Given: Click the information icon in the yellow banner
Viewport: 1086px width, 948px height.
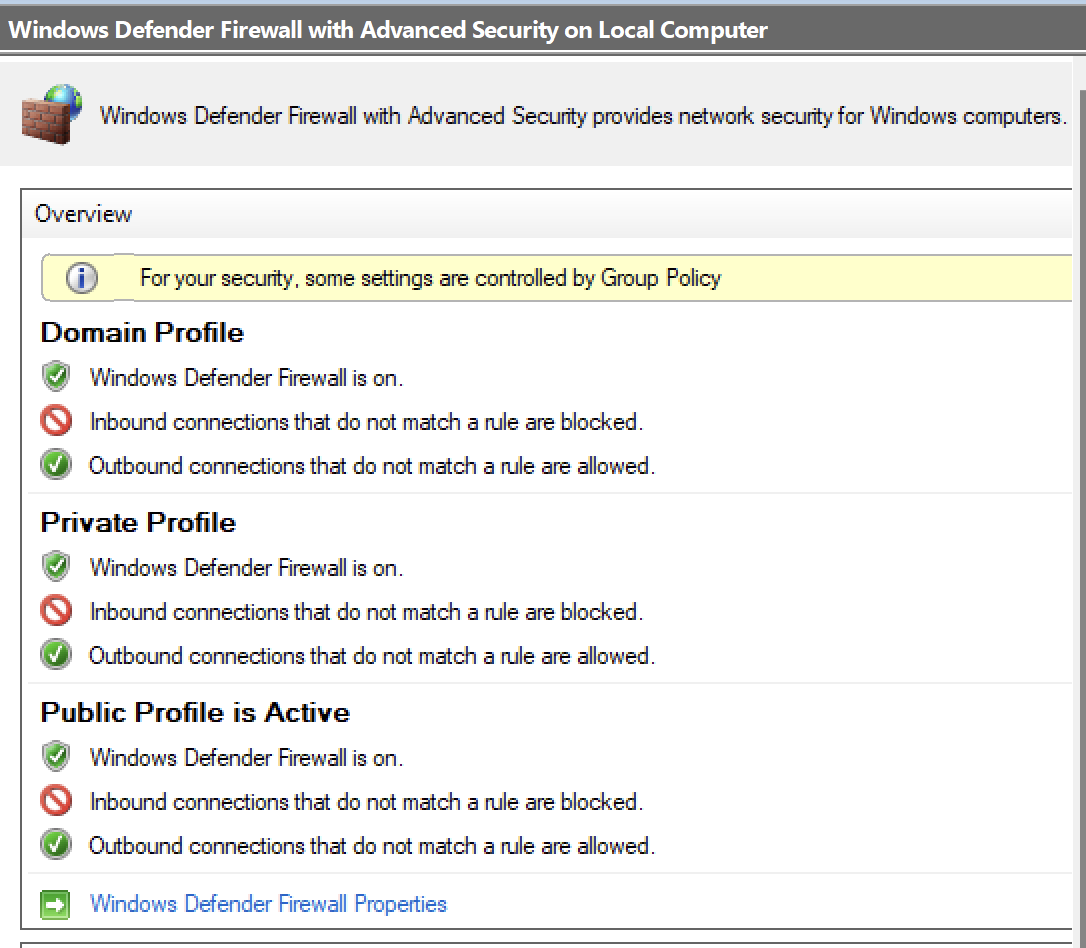Looking at the screenshot, I should pyautogui.click(x=81, y=277).
